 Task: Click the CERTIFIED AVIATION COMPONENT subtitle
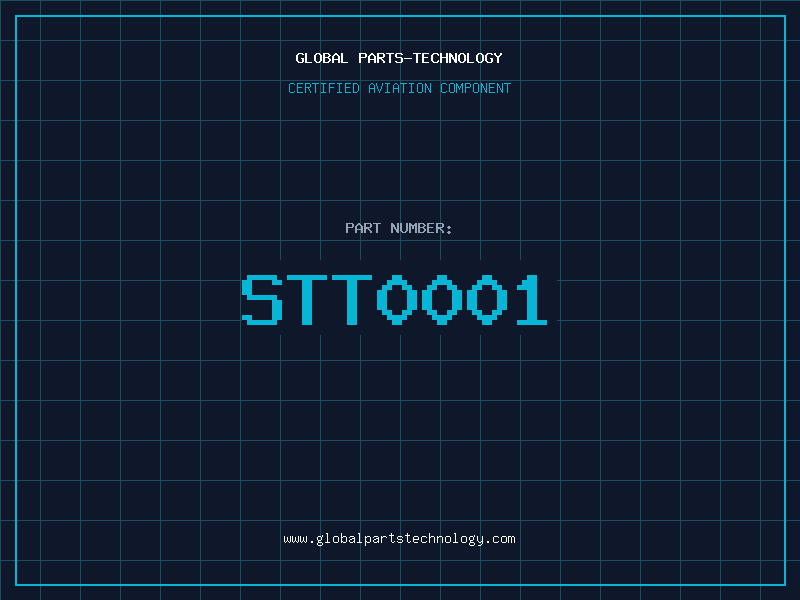[x=399, y=88]
